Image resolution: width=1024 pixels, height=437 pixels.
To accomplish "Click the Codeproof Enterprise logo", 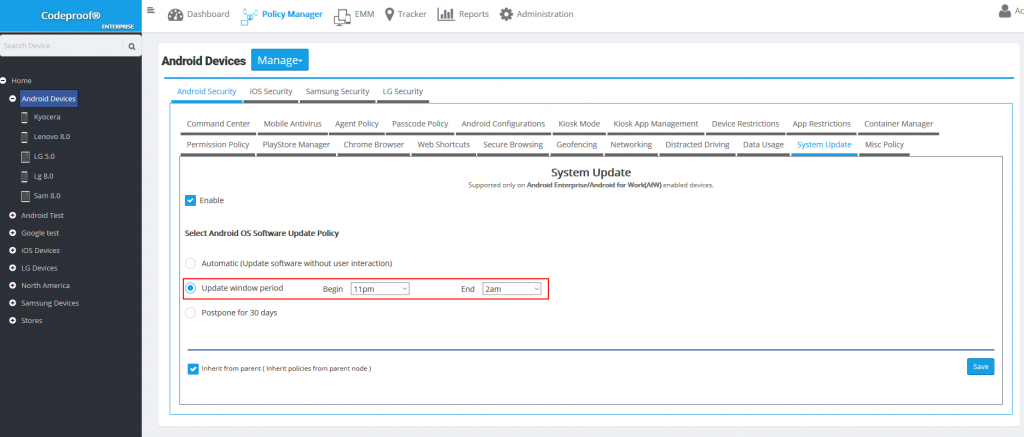I will pyautogui.click(x=71, y=16).
